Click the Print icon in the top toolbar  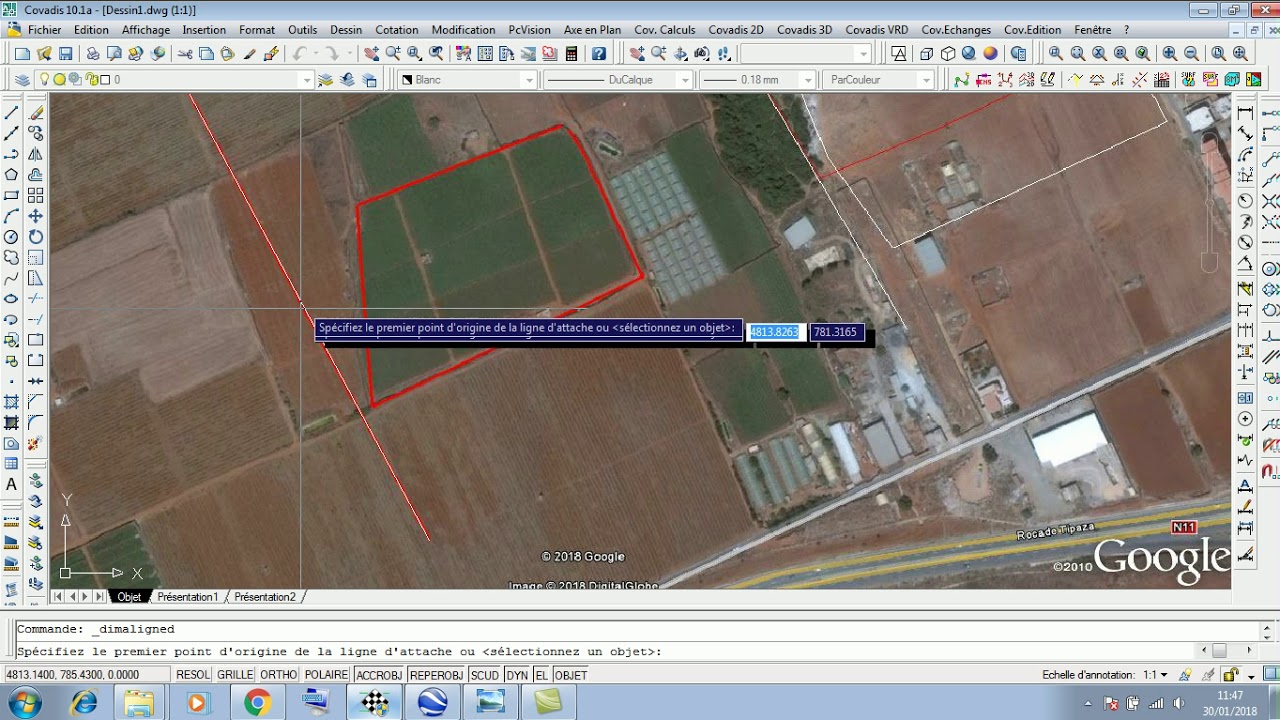pyautogui.click(x=93, y=54)
